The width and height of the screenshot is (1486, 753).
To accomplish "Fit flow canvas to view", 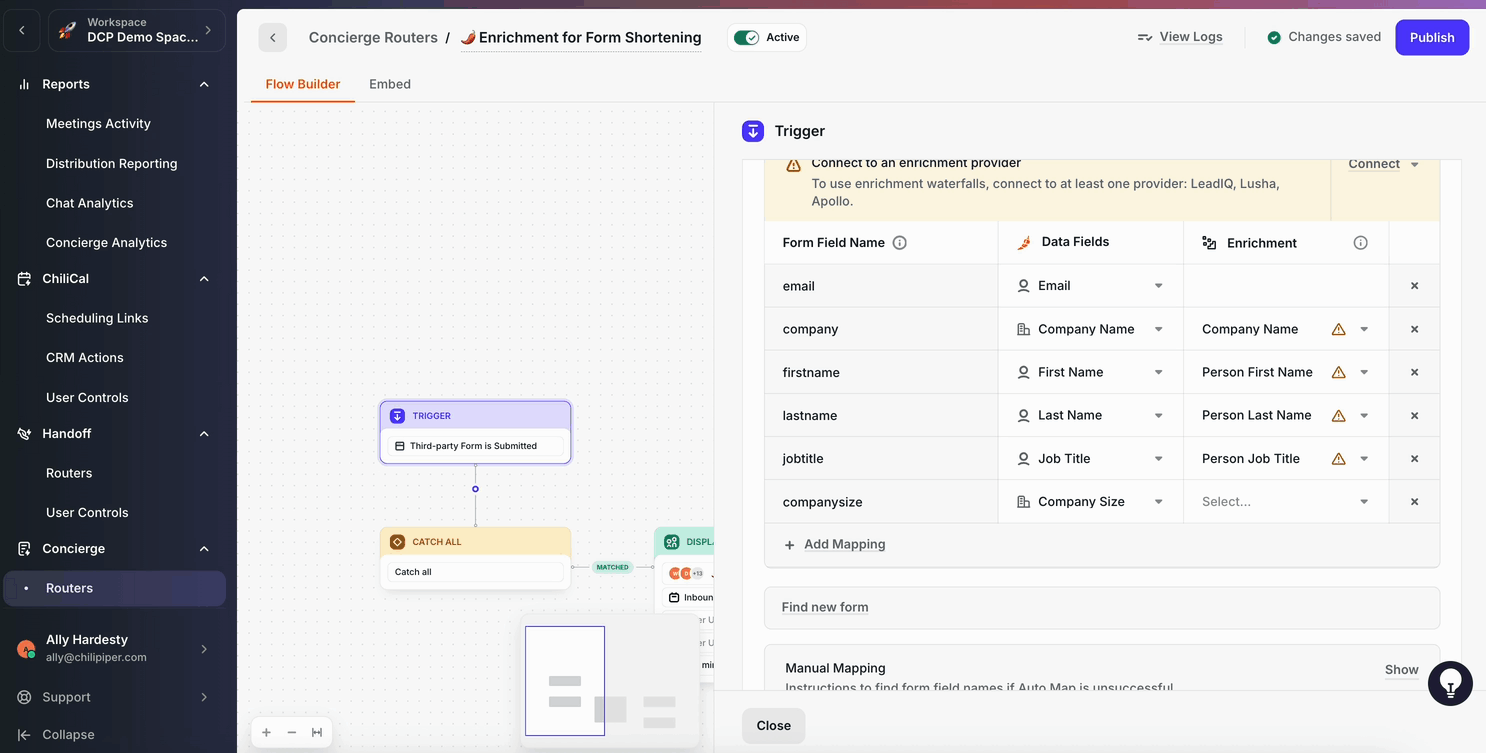I will (317, 732).
